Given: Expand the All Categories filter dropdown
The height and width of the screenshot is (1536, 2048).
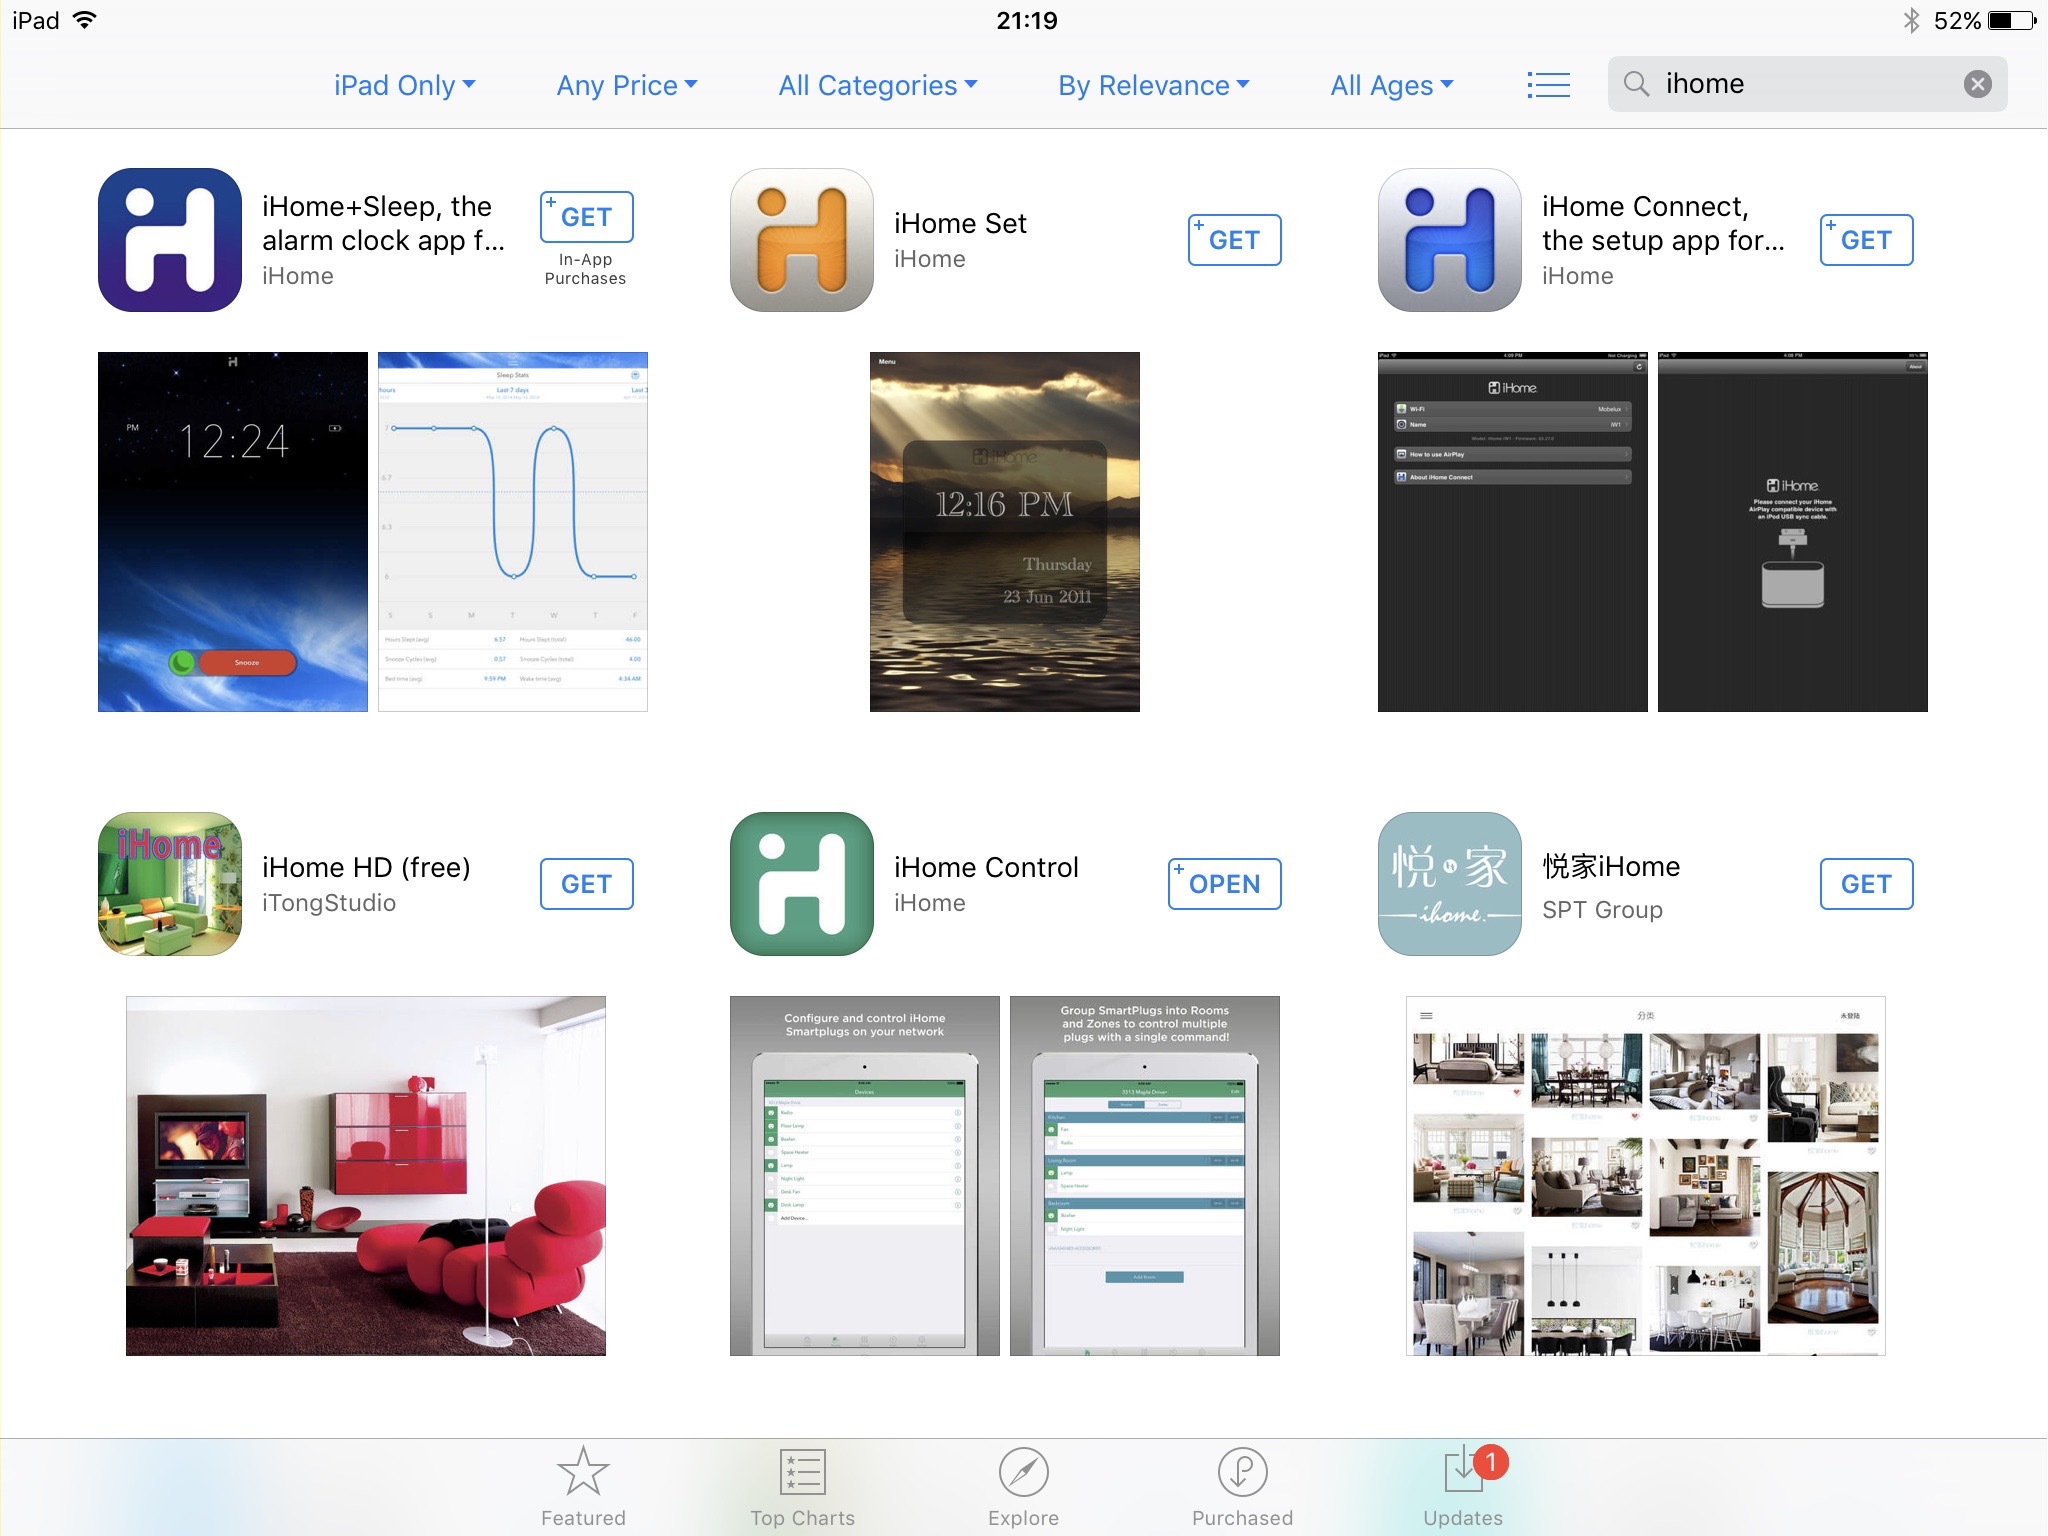Looking at the screenshot, I should point(879,84).
